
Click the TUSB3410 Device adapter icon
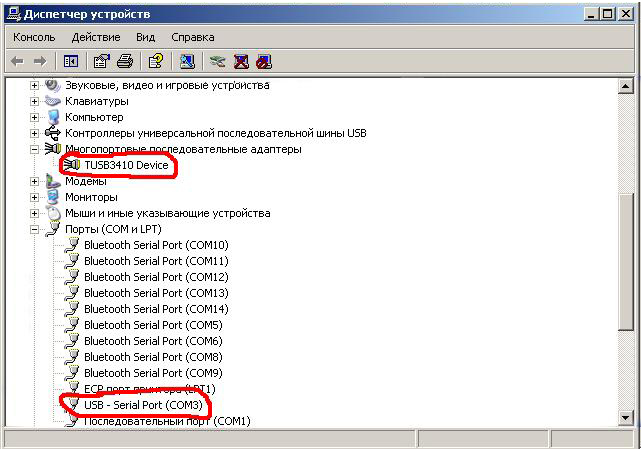pos(72,164)
